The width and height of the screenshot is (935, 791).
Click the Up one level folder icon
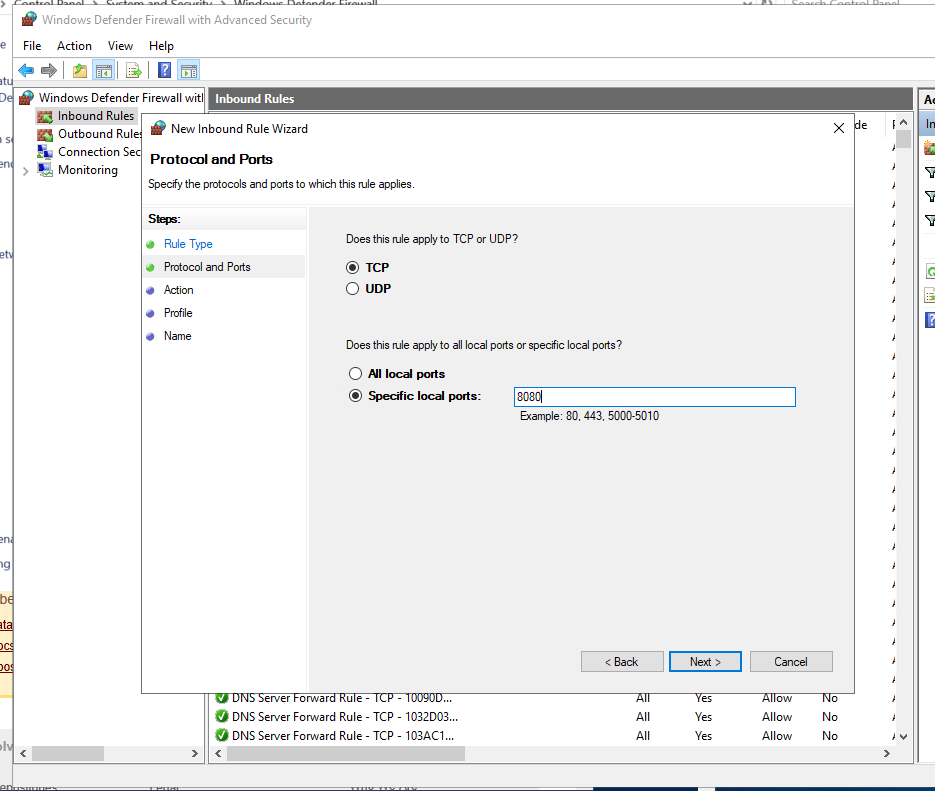[x=80, y=70]
